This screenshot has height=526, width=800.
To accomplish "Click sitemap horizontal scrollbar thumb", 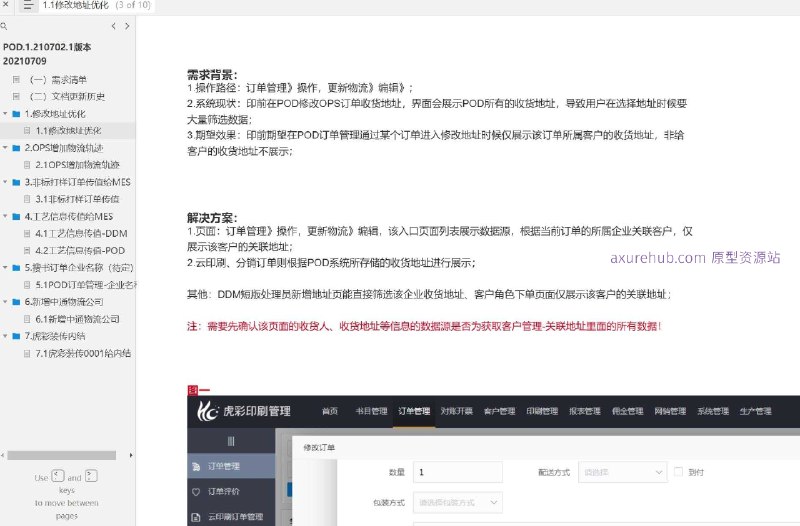I will (x=61, y=455).
